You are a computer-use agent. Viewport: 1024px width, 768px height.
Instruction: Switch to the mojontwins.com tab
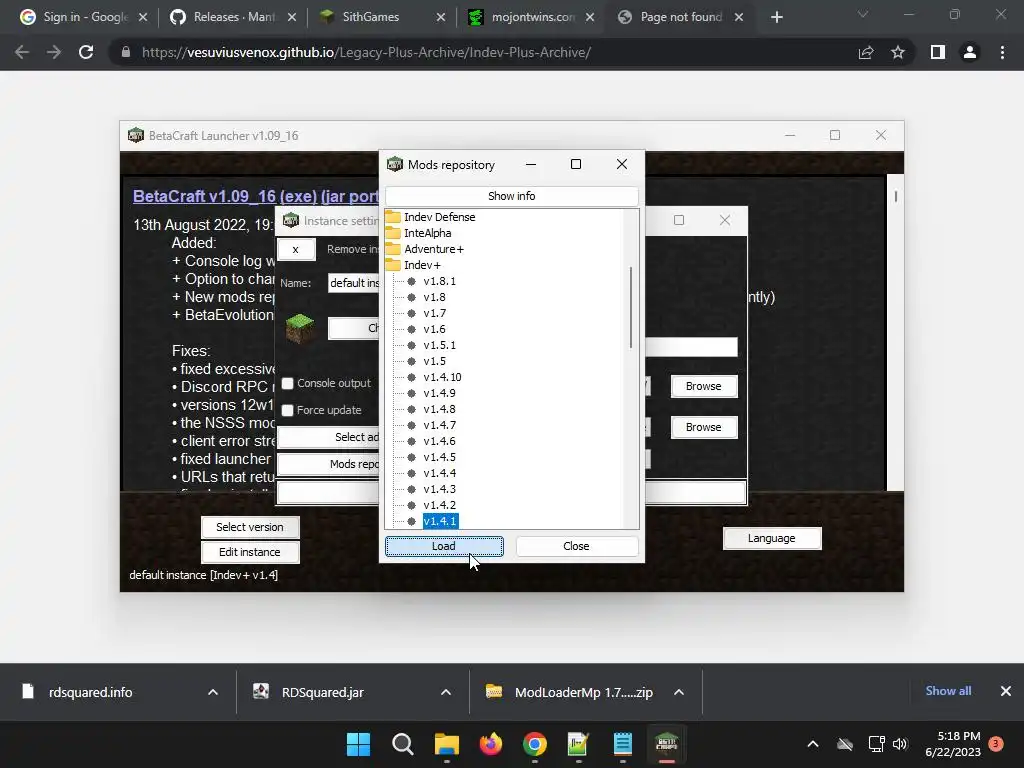[532, 17]
